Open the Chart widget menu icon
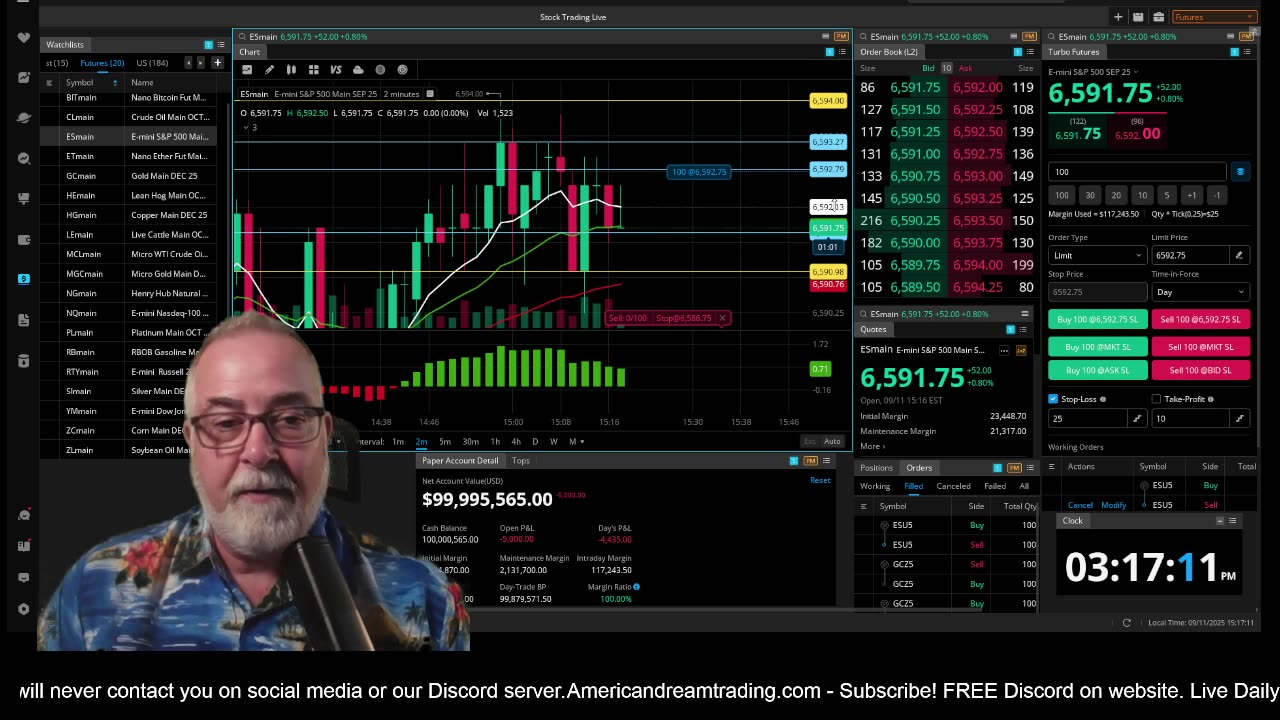The width and height of the screenshot is (1280, 720). pos(840,52)
